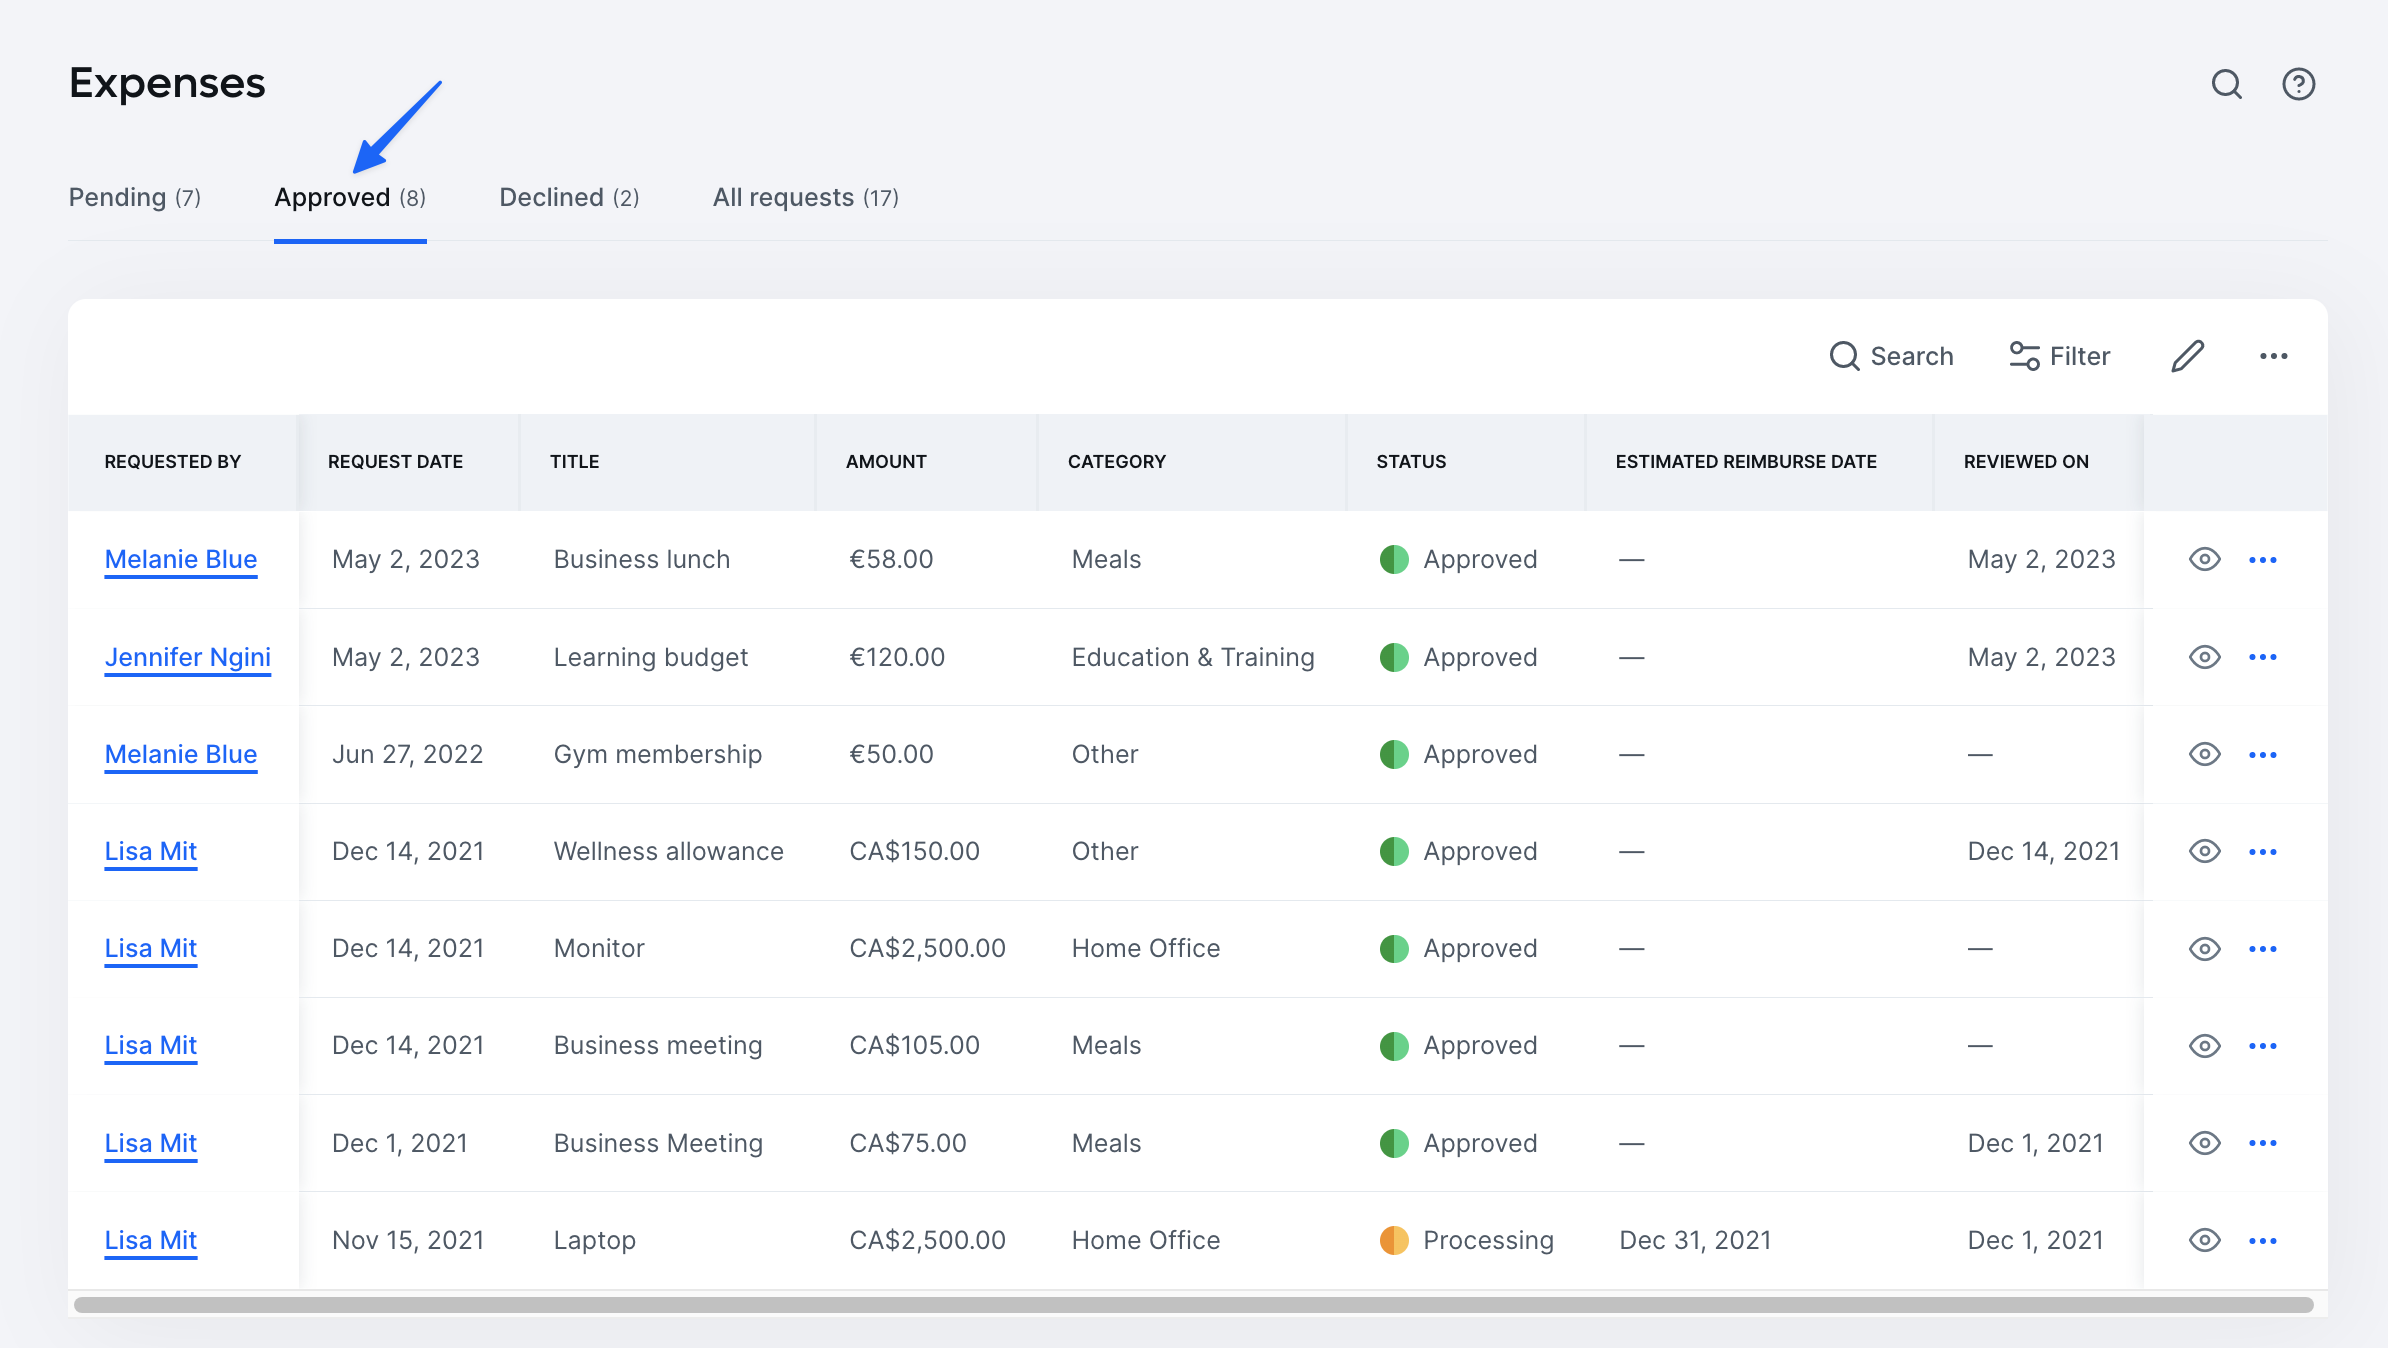Screen dimensions: 2388x1348
Task: Click the 'Dec 31, 2021' reimburse date cell
Action: pyautogui.click(x=1695, y=1240)
